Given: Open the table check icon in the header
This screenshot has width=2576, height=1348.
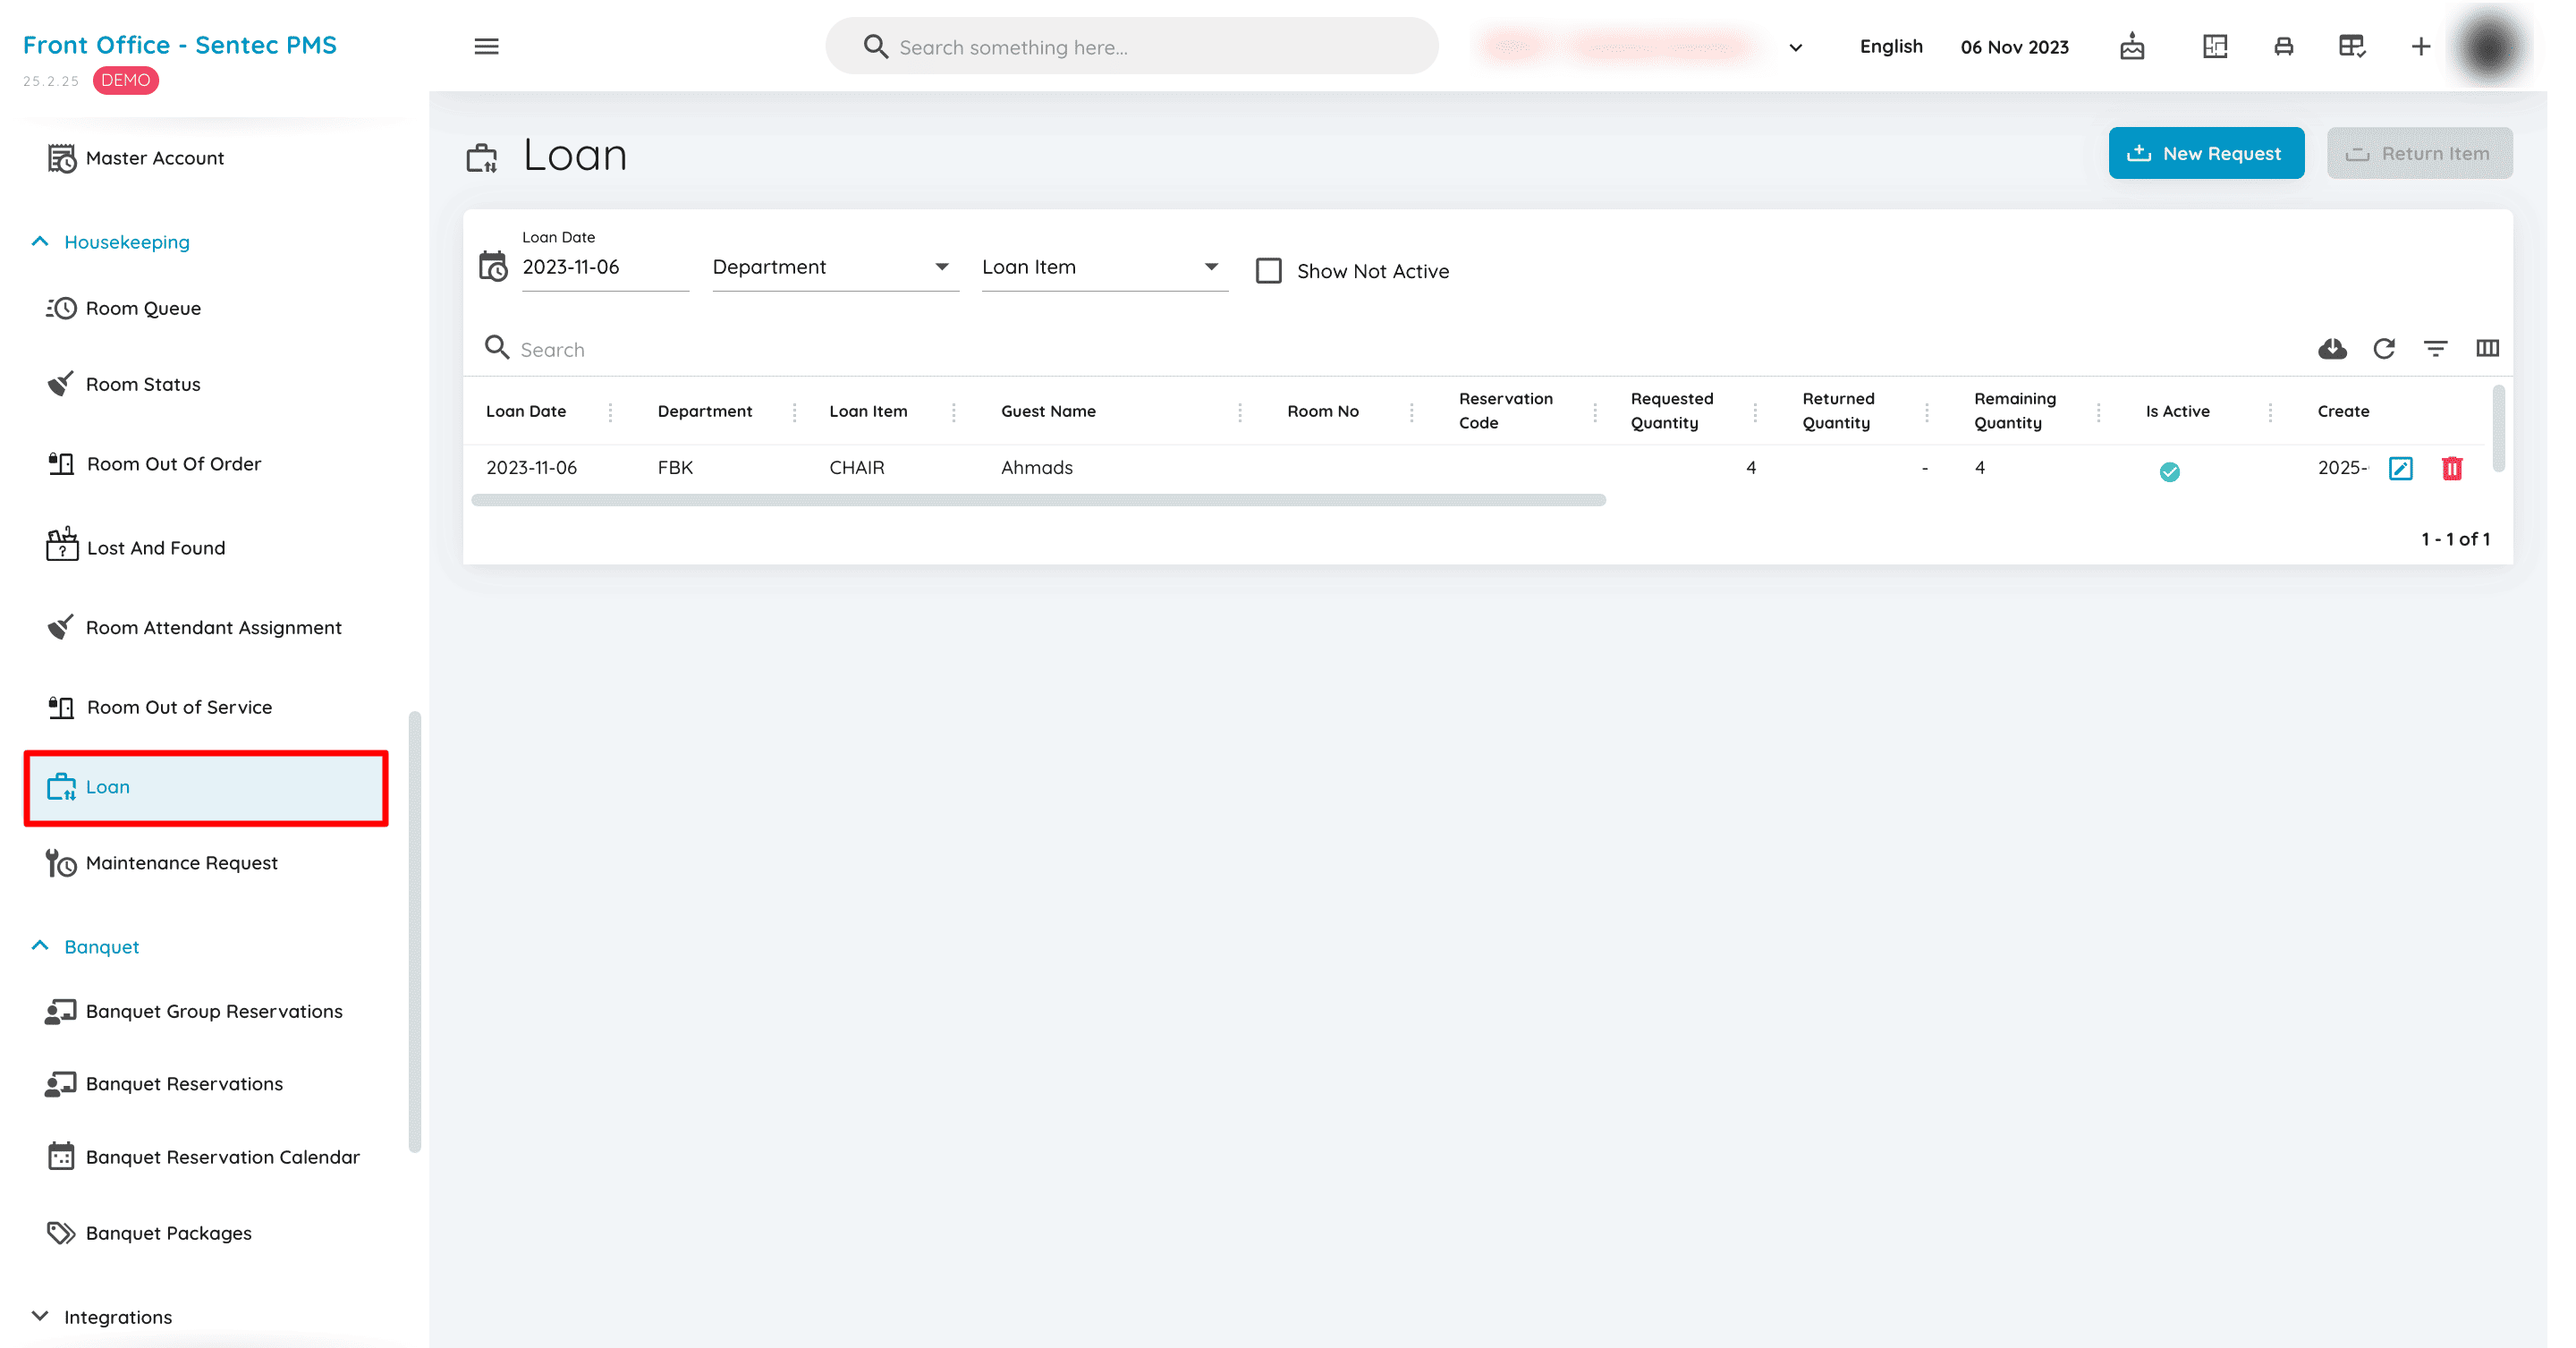Looking at the screenshot, I should coord(2352,46).
